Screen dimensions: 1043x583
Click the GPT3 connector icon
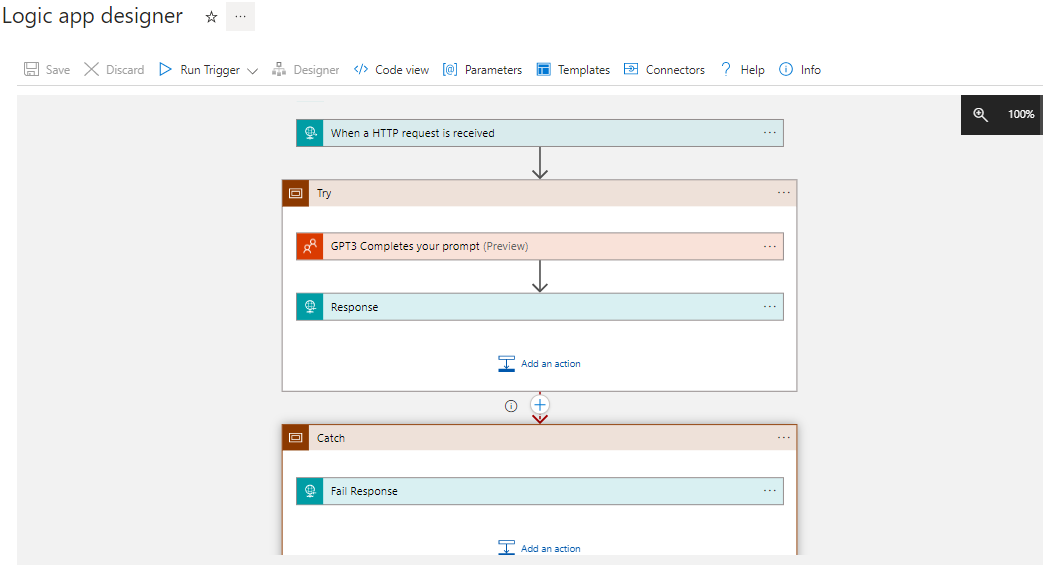coord(310,246)
